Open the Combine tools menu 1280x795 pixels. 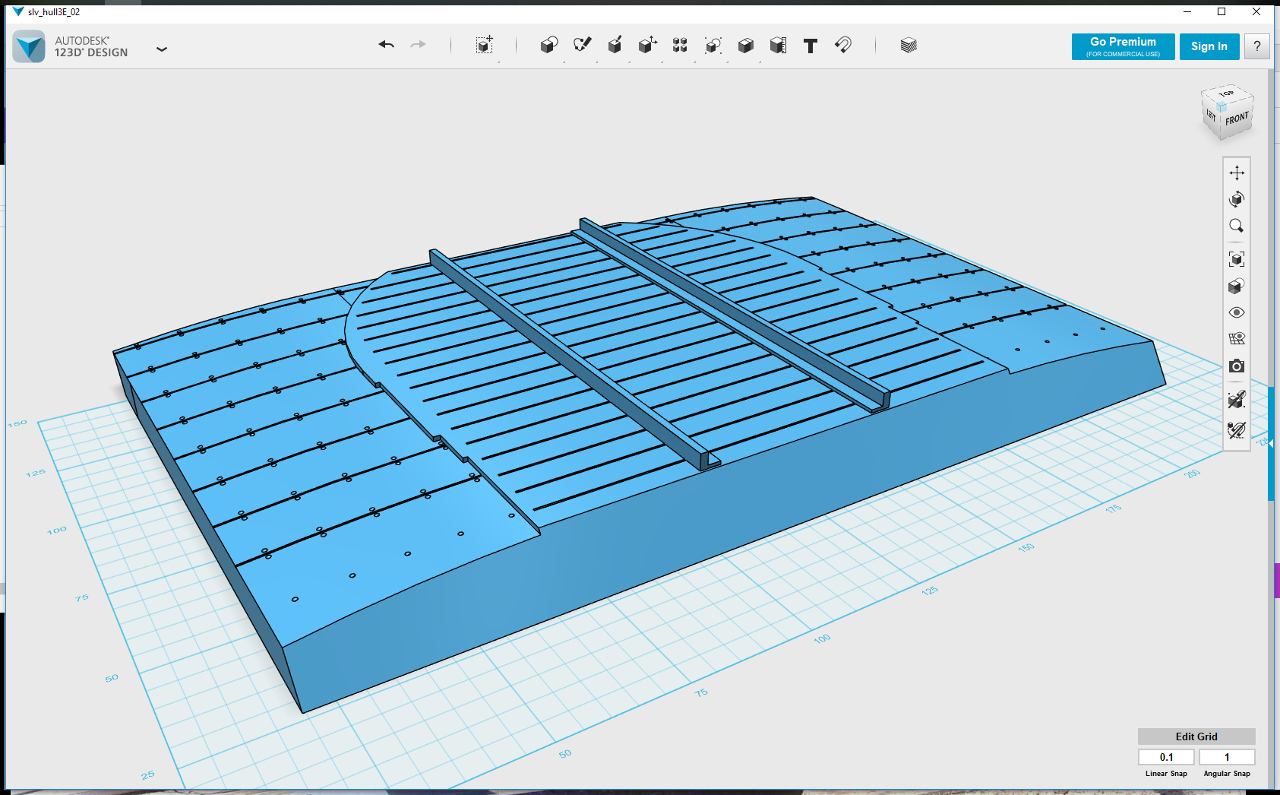tap(745, 45)
